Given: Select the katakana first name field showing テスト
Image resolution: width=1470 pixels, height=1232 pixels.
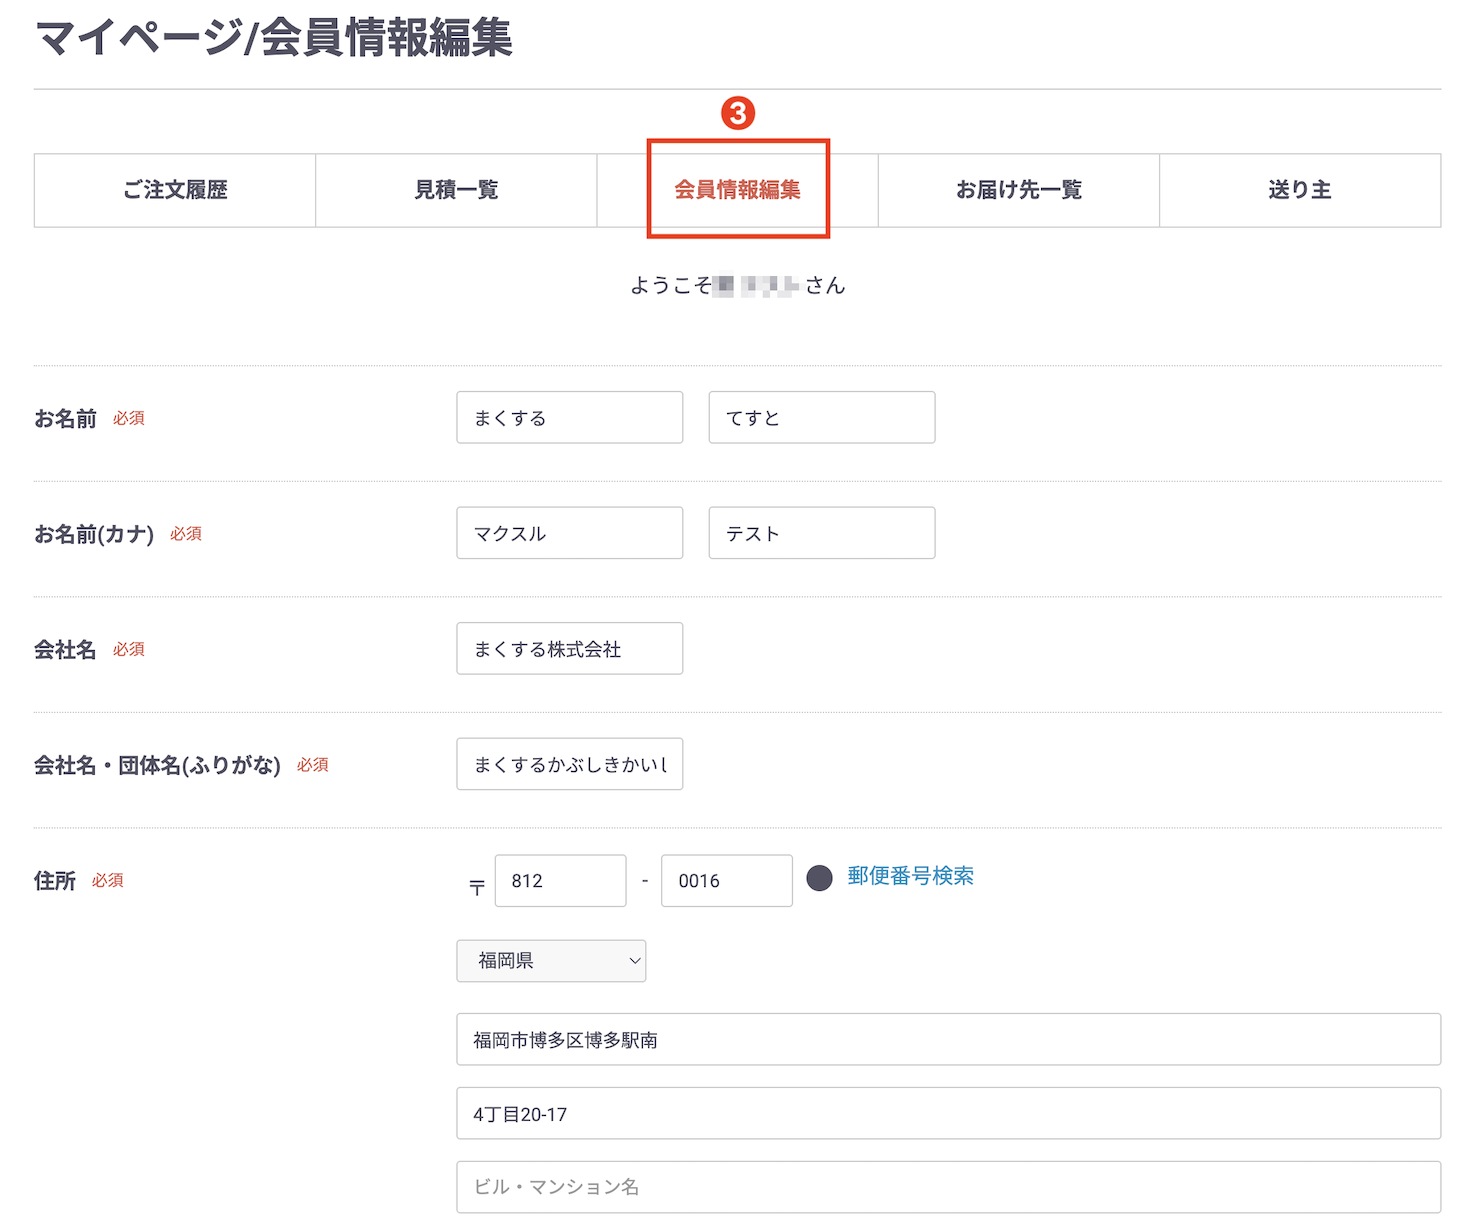Looking at the screenshot, I should 821,533.
